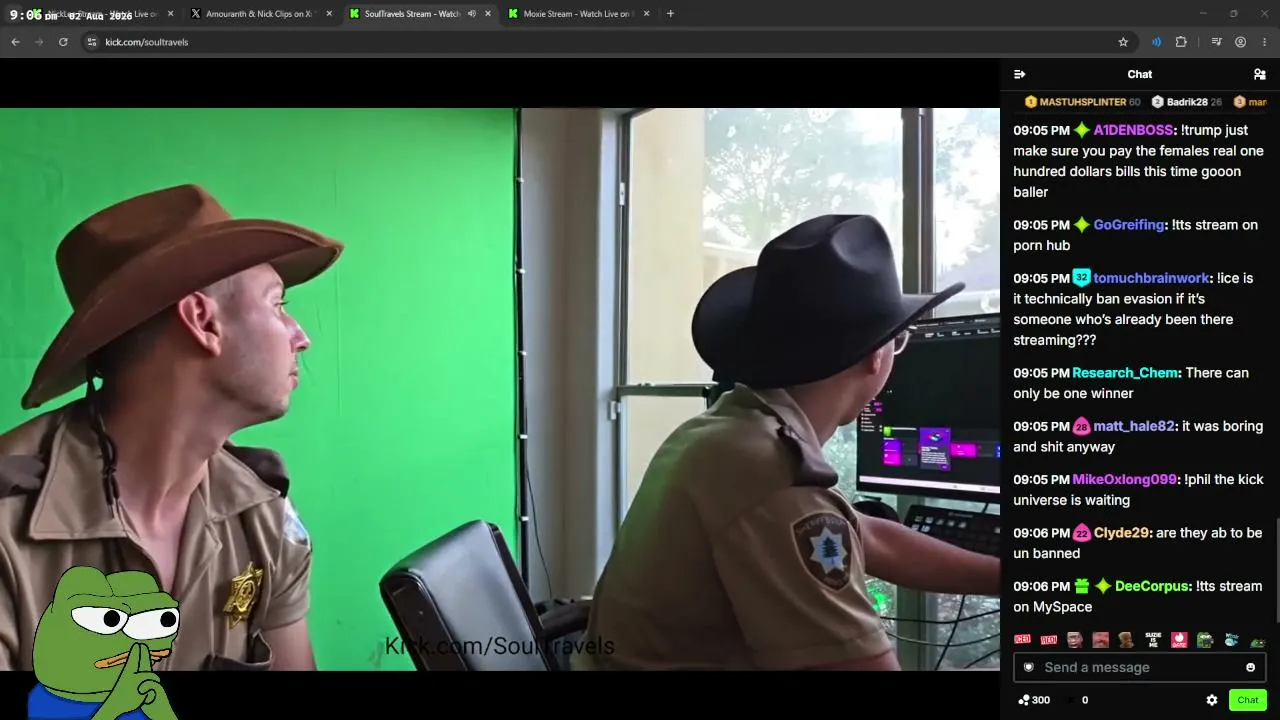1280x720 pixels.
Task: Open the browser extensions puzzle icon
Action: [1181, 42]
